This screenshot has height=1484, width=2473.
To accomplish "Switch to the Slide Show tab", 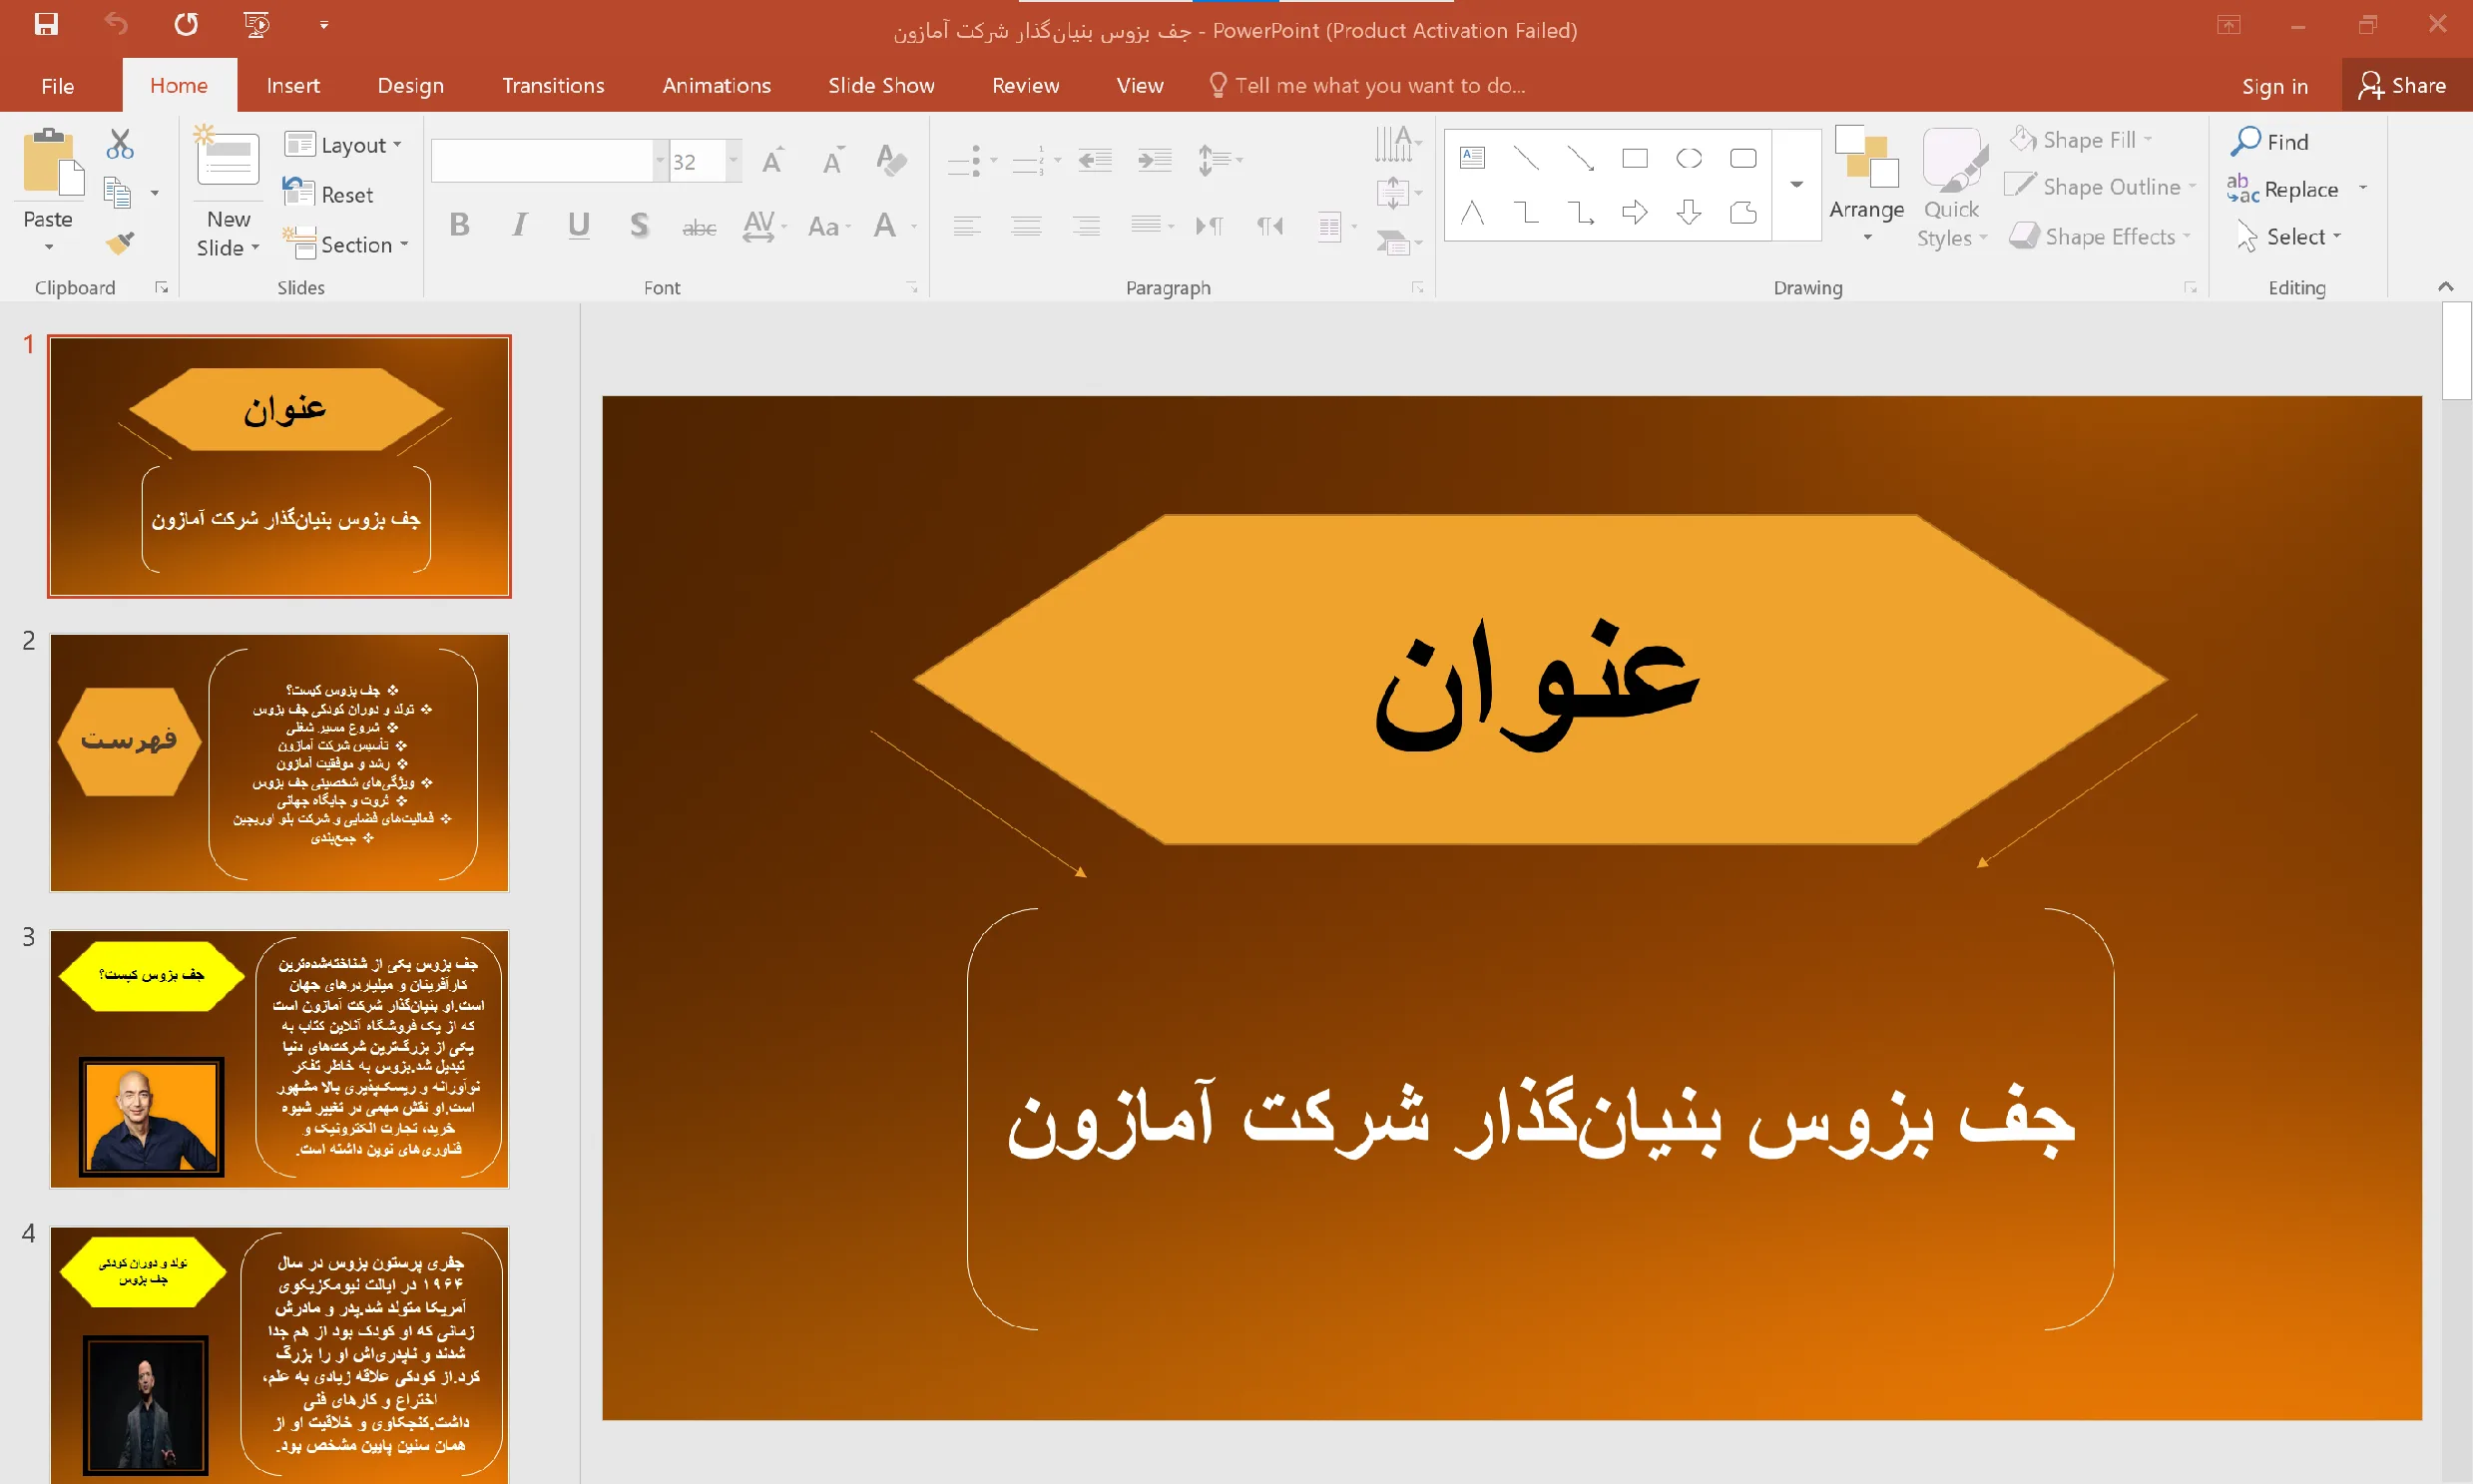I will [881, 86].
